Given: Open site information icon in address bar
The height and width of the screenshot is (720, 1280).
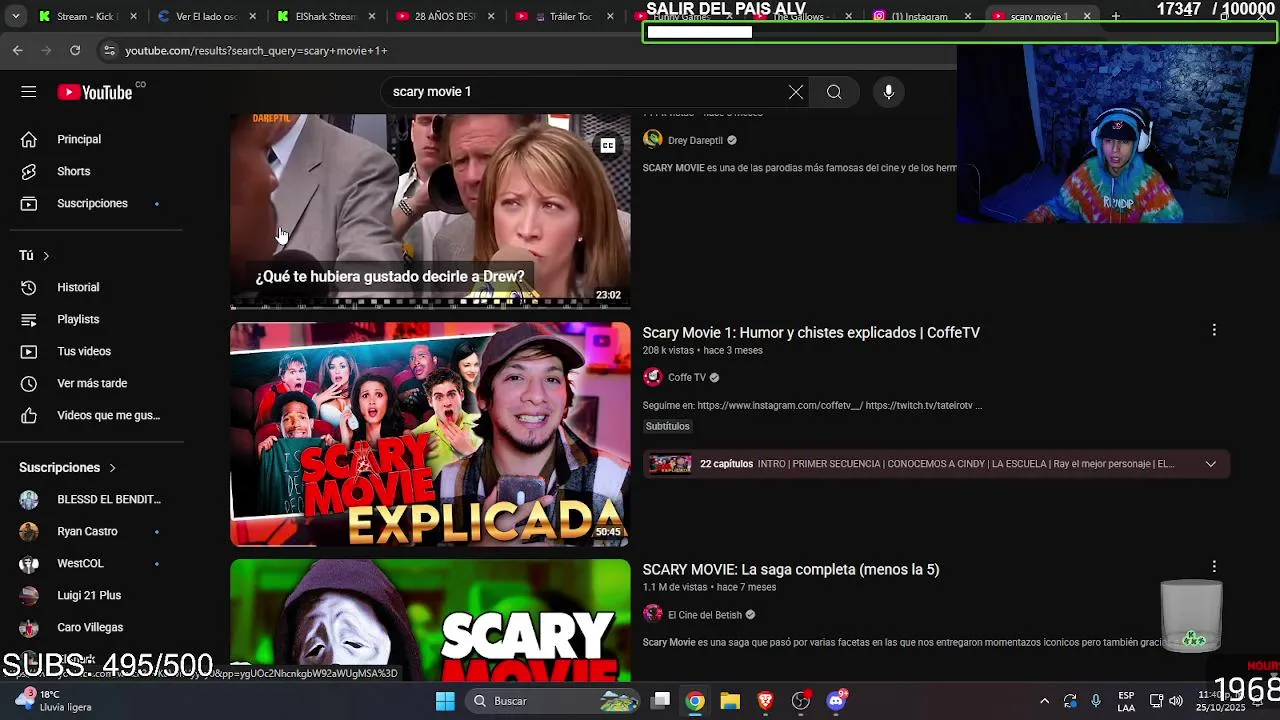Looking at the screenshot, I should pos(109,50).
